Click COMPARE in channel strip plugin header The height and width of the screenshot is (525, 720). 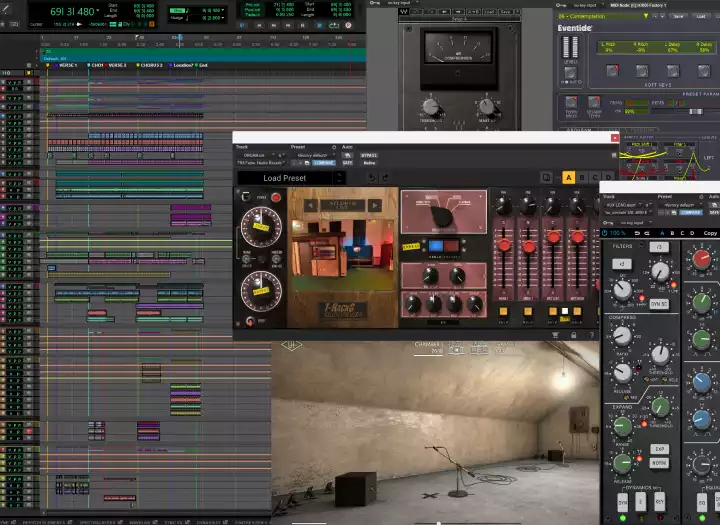[690, 212]
